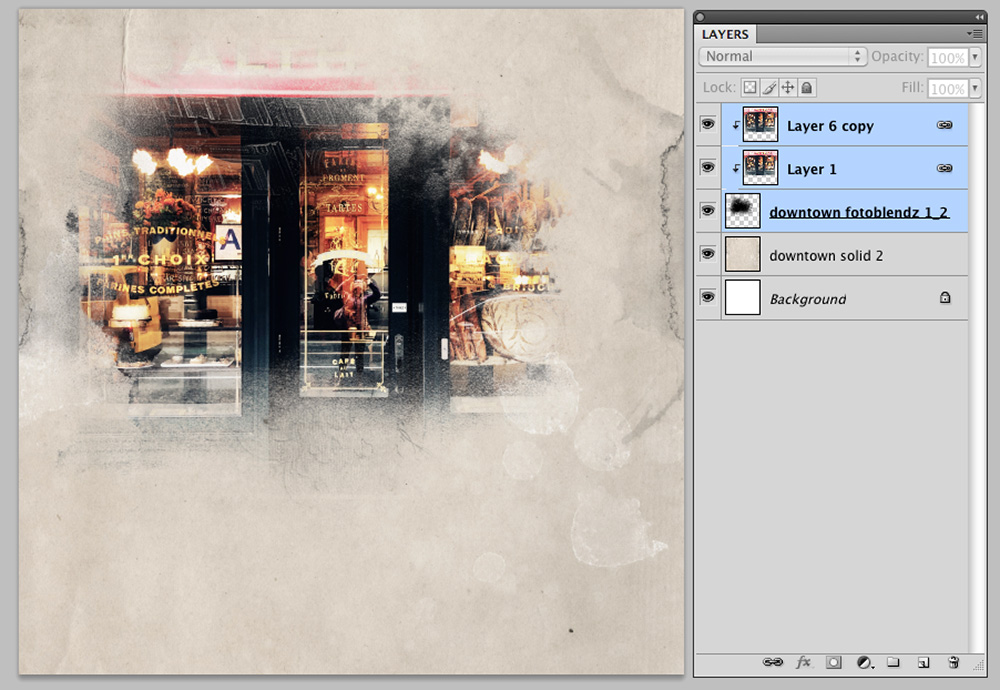Click Background layer lock icon
Viewport: 1000px width, 690px height.
click(x=945, y=297)
